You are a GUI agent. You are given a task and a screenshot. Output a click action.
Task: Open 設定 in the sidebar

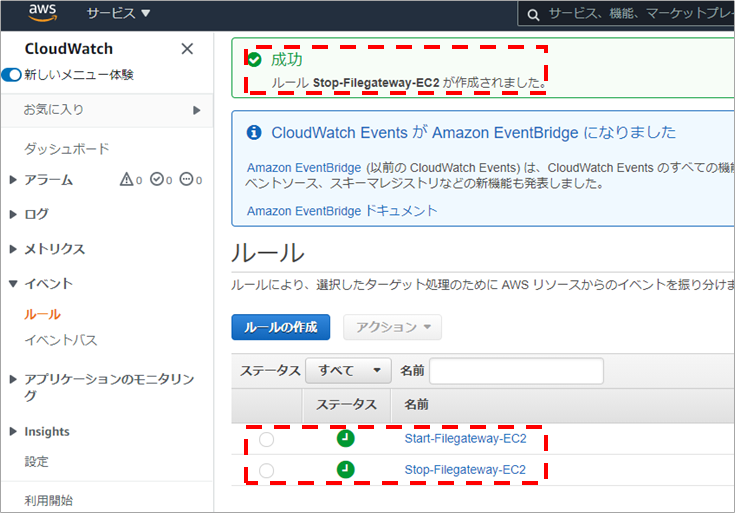tap(37, 462)
